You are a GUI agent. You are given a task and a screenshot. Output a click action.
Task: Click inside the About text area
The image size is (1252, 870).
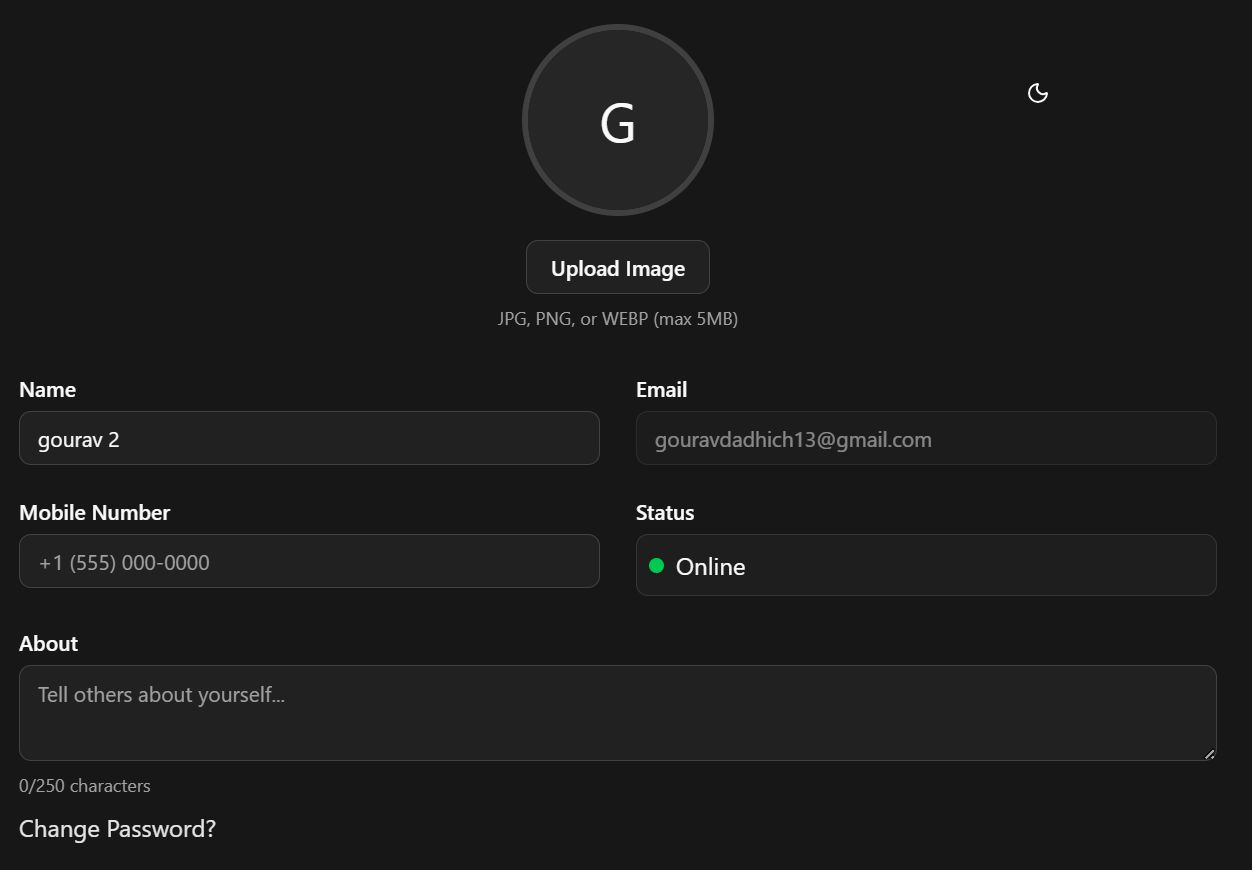(617, 713)
